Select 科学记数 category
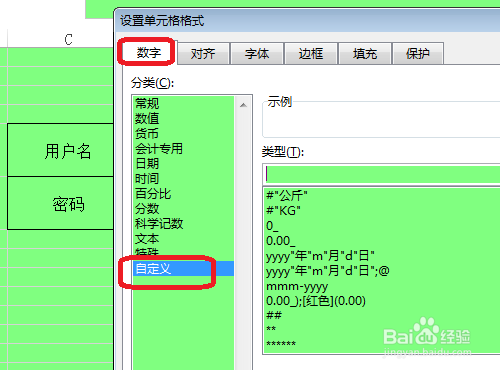The image size is (500, 370). point(183,223)
